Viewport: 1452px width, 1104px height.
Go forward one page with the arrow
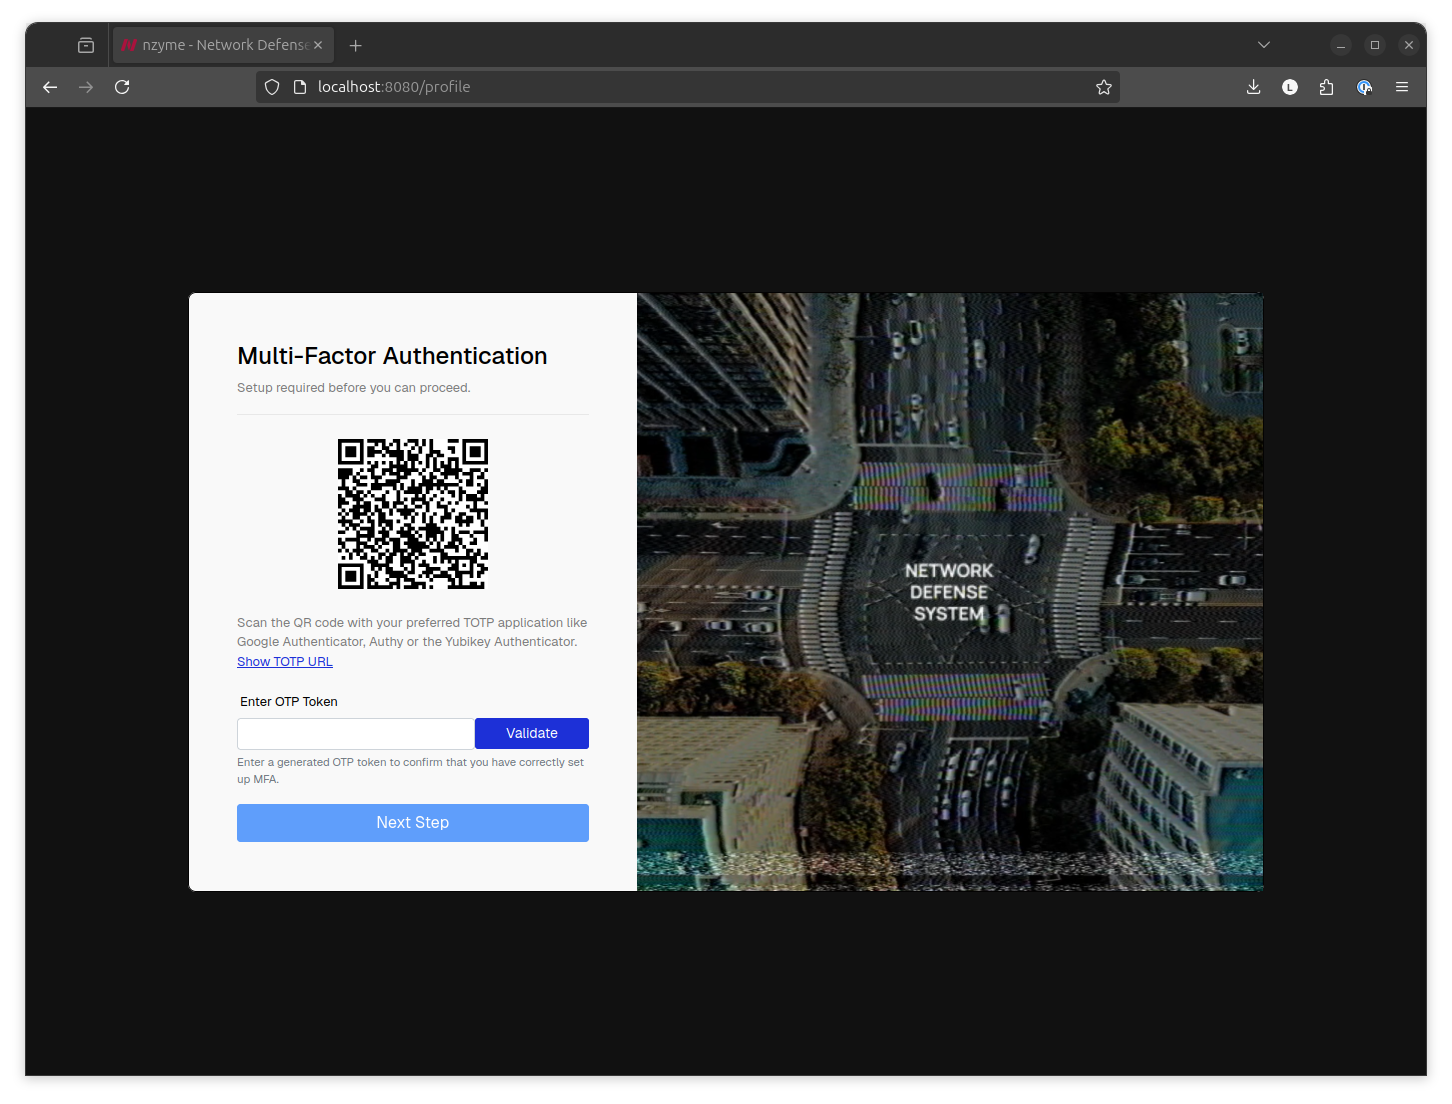(86, 87)
